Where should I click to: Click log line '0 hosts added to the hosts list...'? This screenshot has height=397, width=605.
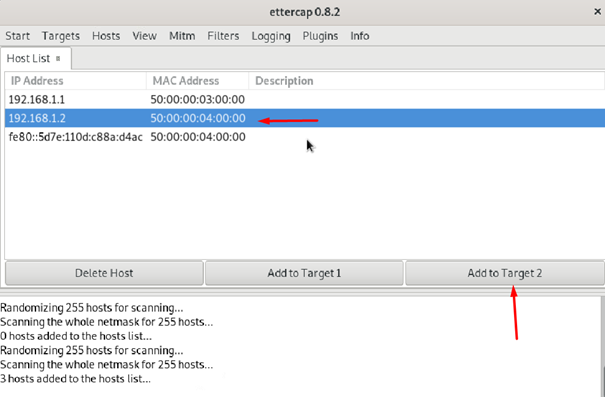point(76,336)
